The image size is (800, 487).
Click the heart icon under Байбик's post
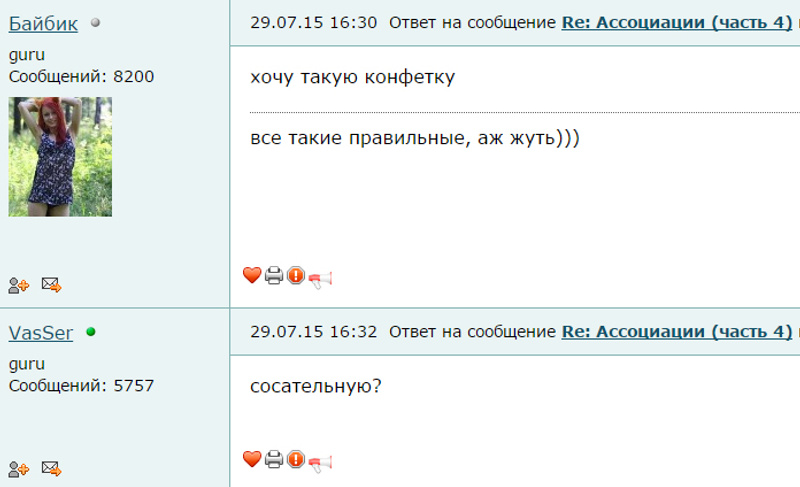point(252,275)
